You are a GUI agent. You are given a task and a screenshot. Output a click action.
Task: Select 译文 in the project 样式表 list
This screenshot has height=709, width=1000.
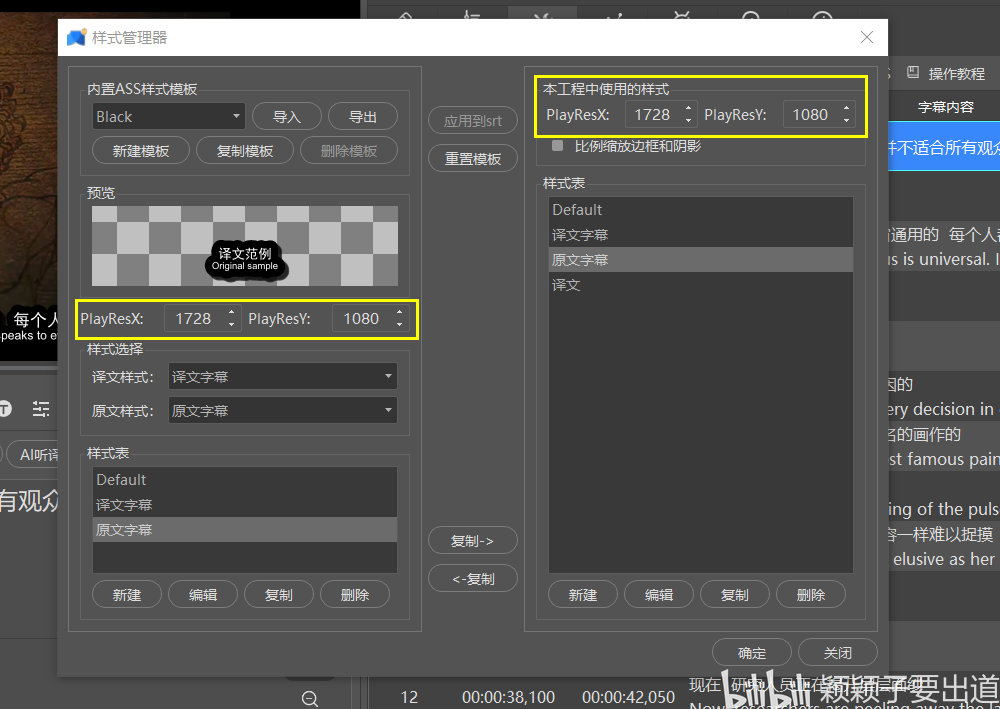(x=701, y=285)
